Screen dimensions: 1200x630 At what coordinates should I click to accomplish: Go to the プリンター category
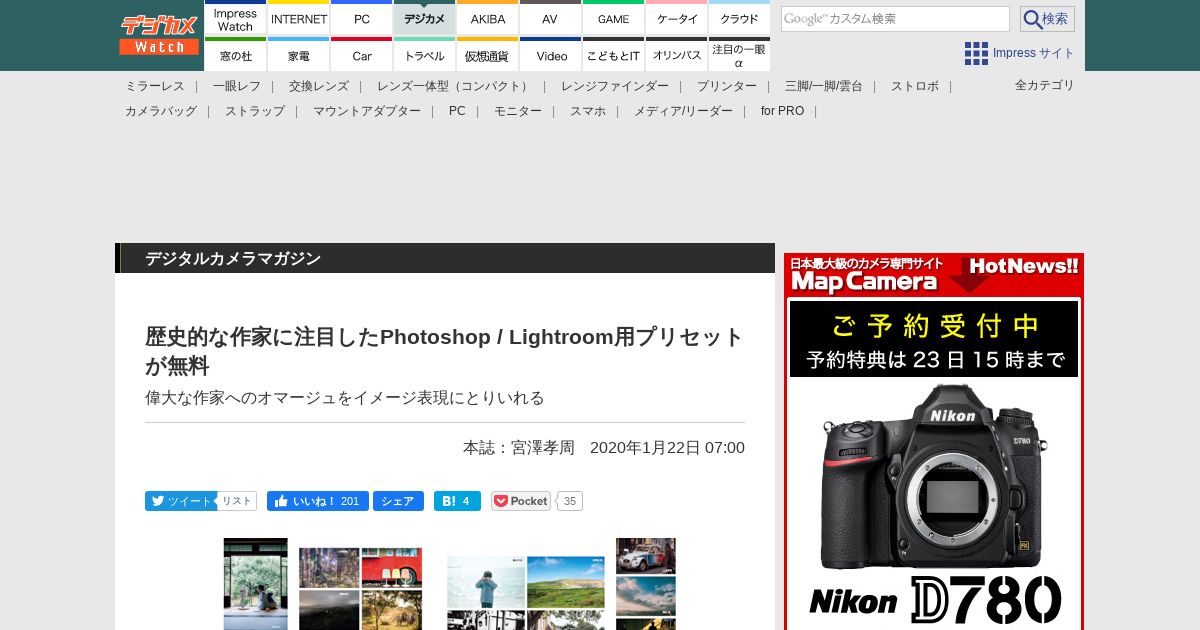(727, 86)
